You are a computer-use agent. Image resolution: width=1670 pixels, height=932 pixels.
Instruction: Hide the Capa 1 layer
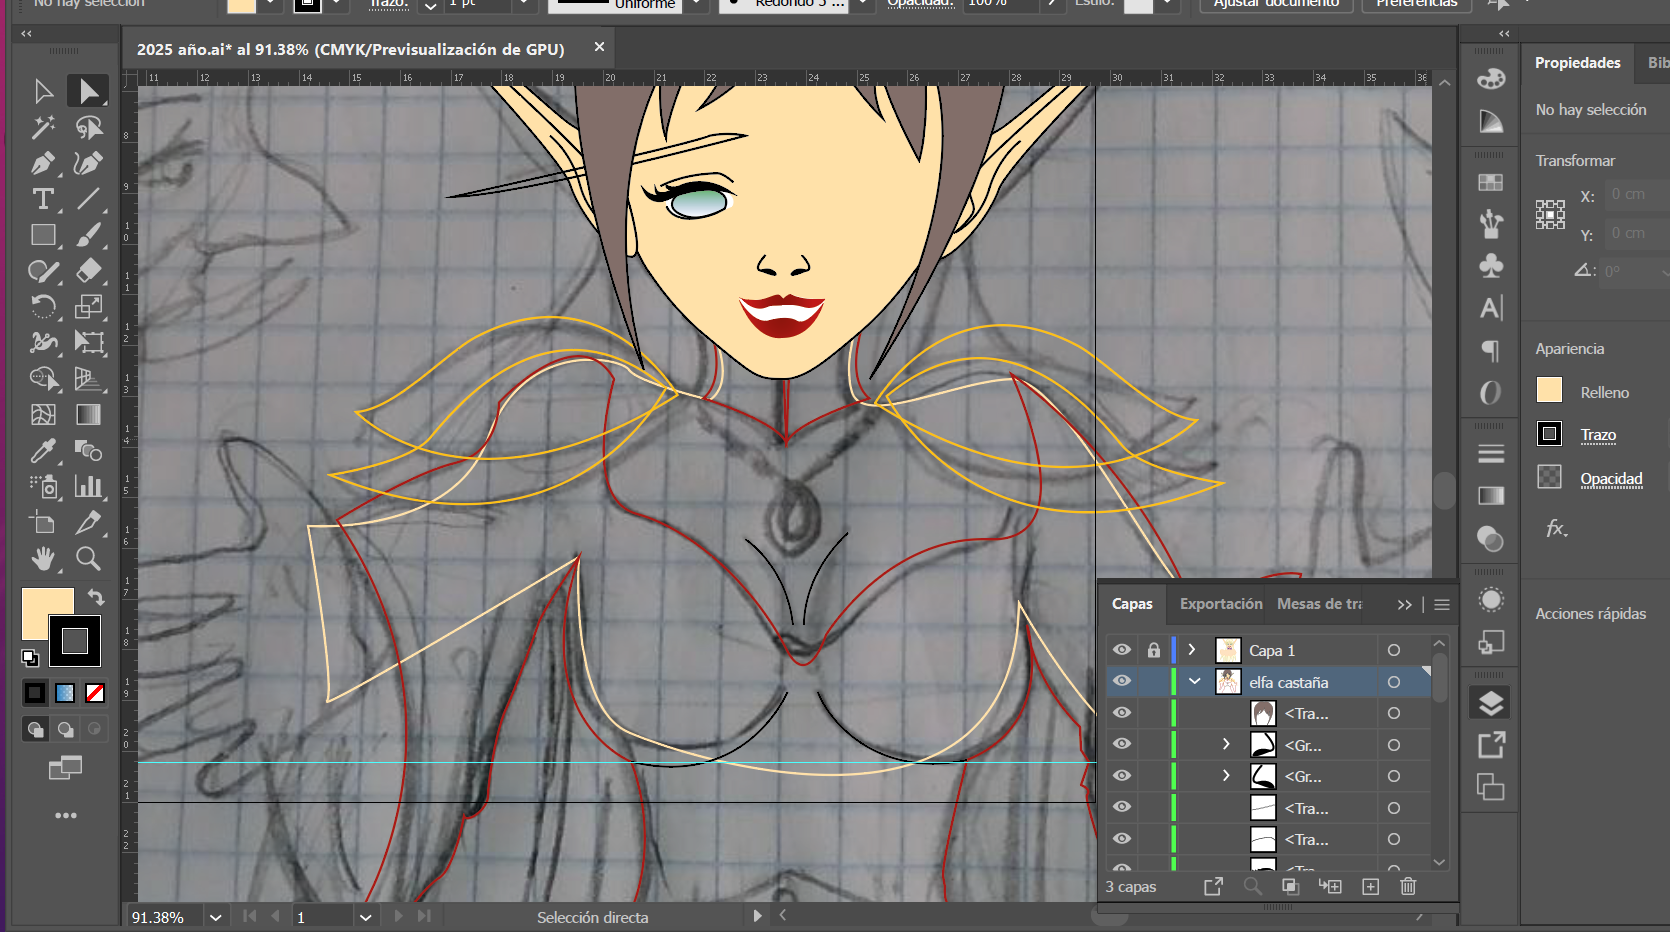[x=1122, y=650]
